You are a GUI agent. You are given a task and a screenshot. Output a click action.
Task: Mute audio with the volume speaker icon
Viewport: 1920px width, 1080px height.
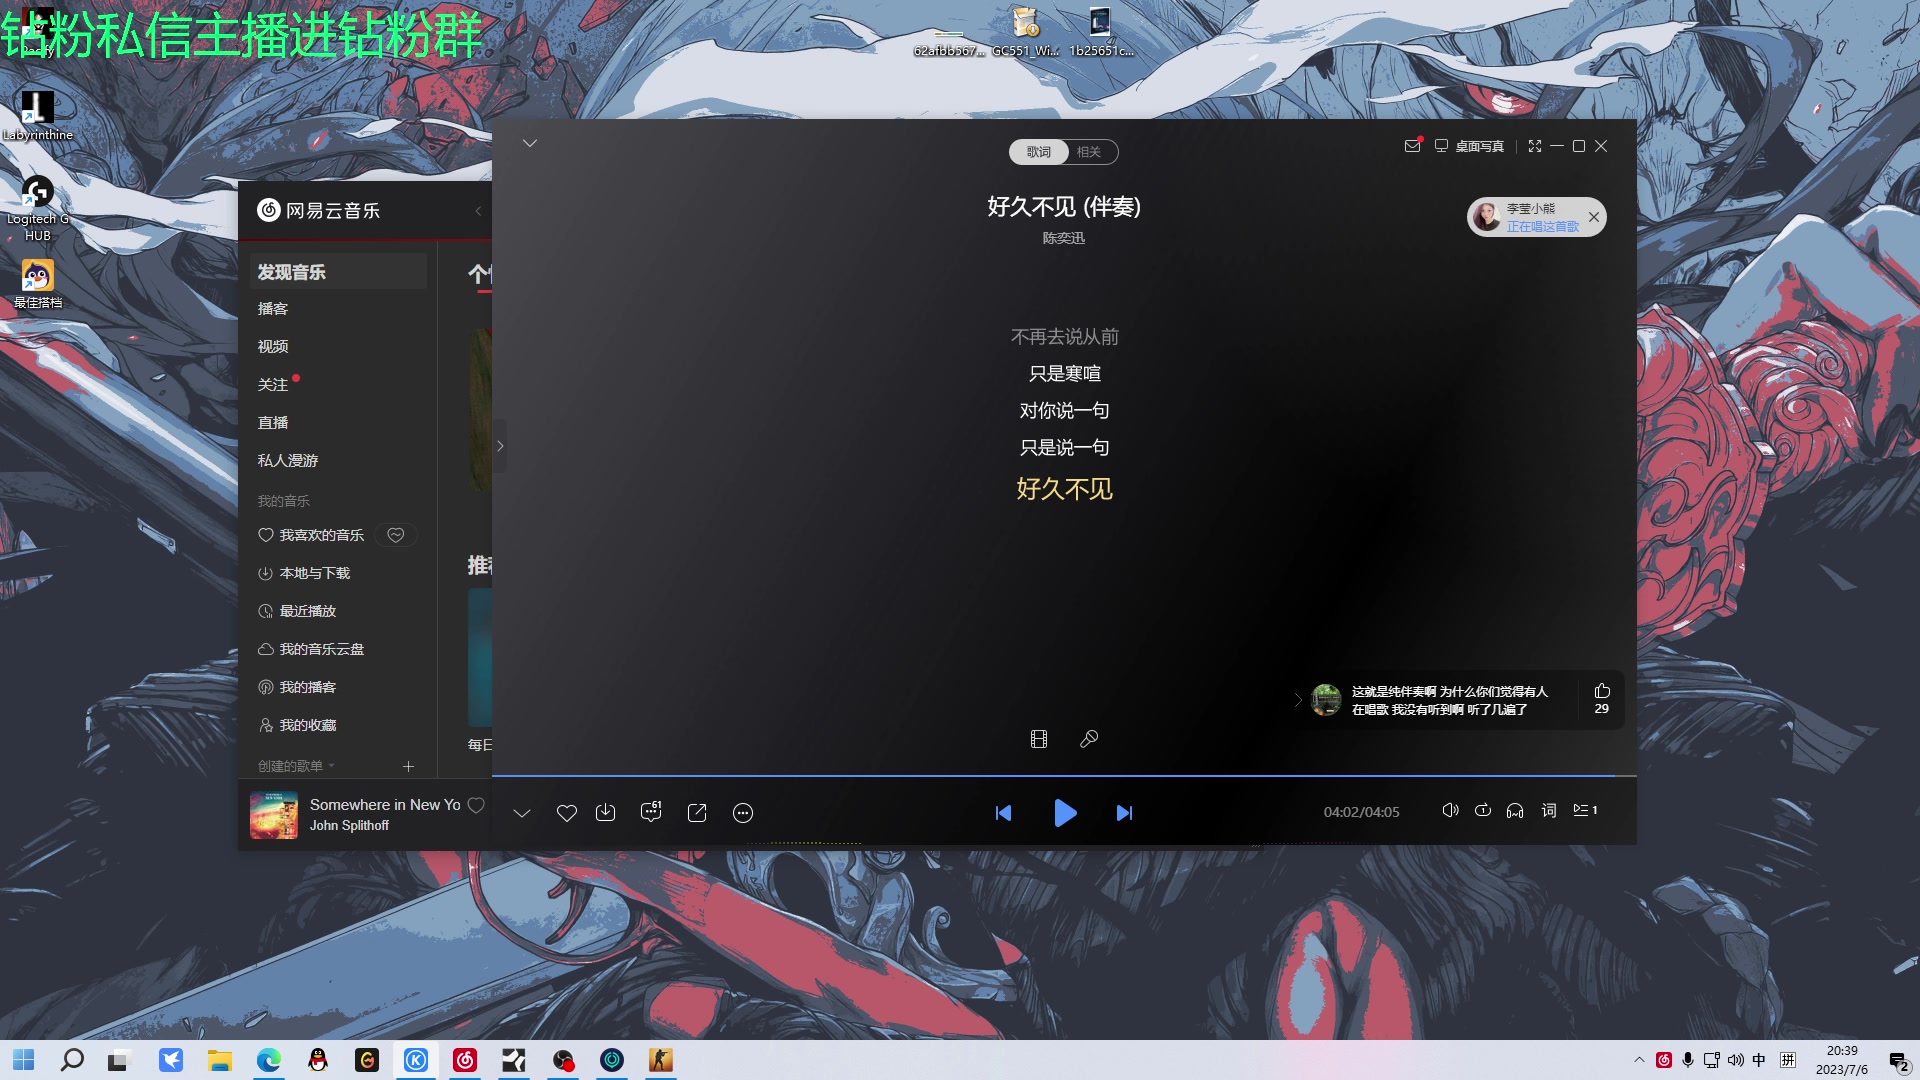click(x=1451, y=811)
